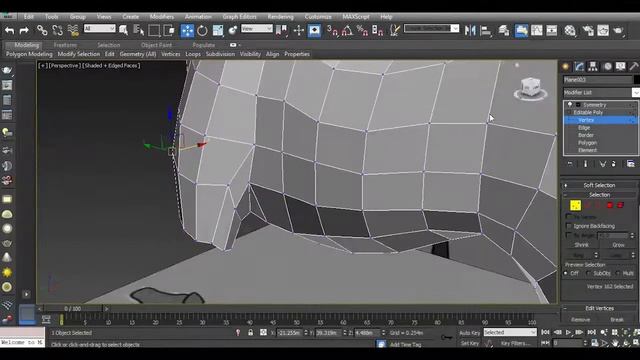Toggle Window/Crossing selection mode

(x=169, y=30)
